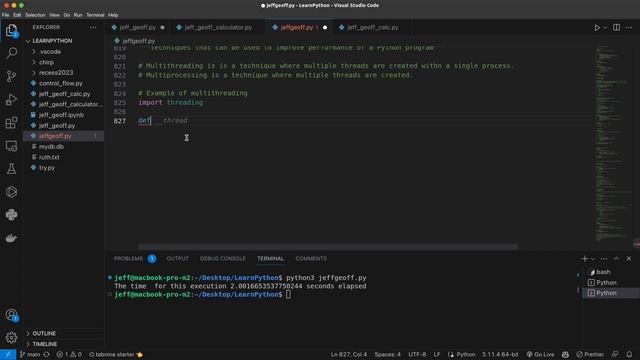640x360 pixels.
Task: Click the Prettier status bar item
Action: [590, 354]
